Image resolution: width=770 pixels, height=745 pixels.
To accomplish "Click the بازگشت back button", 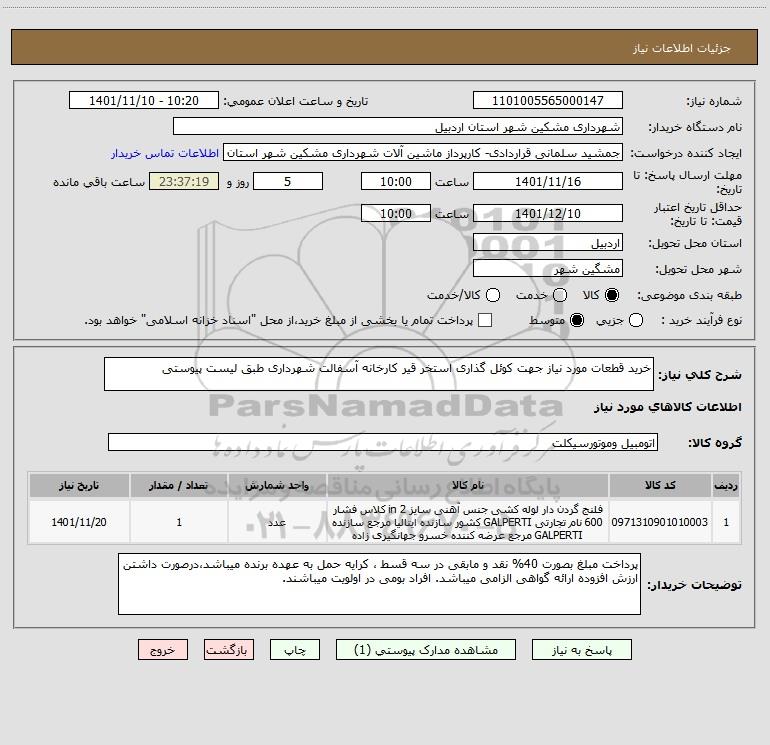I will [229, 650].
